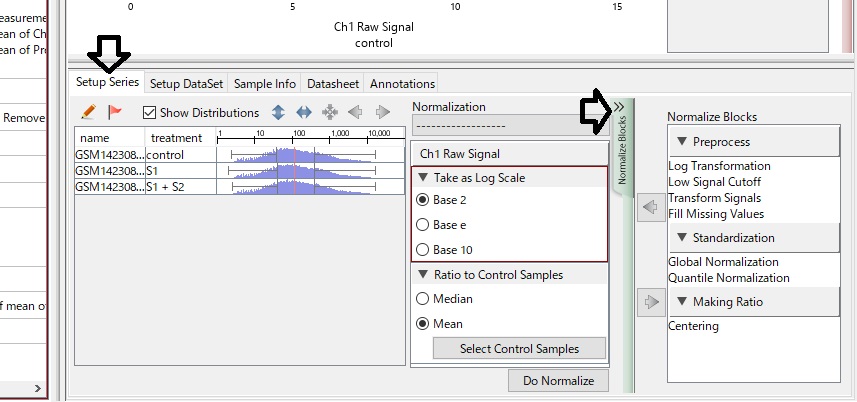Toggle the Show Distributions checkbox
Image resolution: width=857 pixels, height=402 pixels.
150,113
